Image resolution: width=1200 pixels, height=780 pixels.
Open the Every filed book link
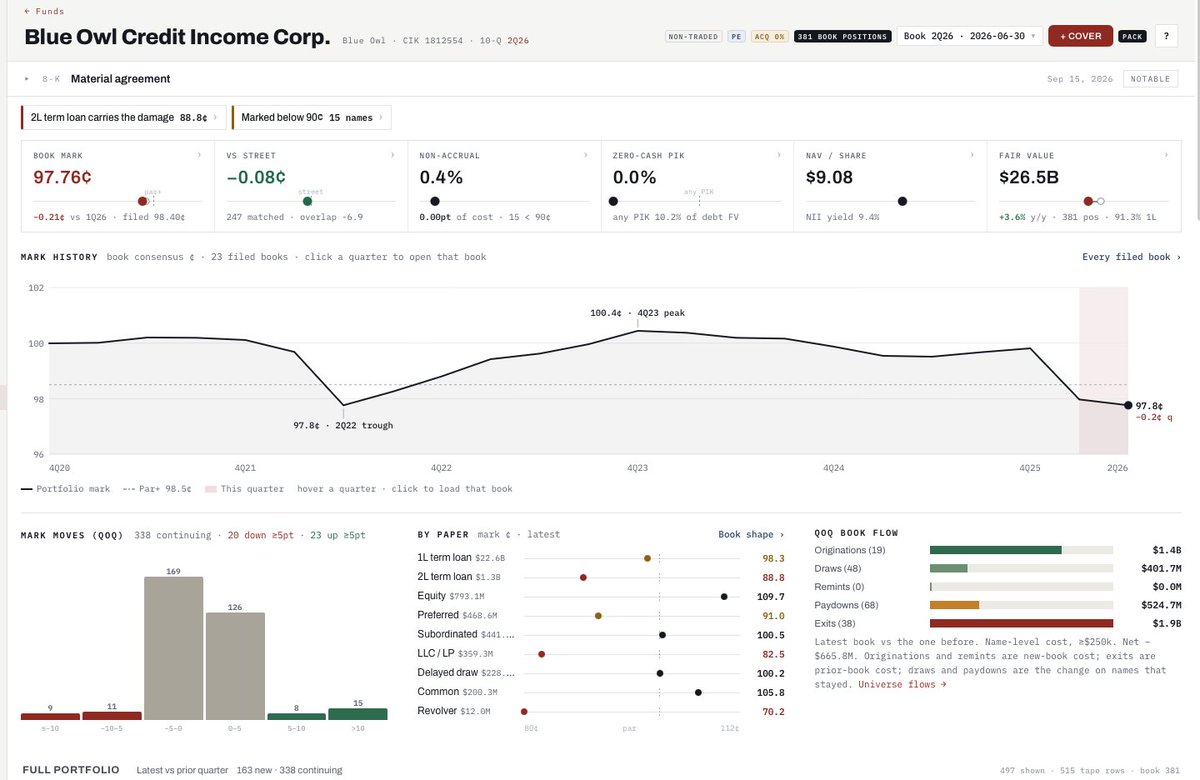pos(1130,257)
